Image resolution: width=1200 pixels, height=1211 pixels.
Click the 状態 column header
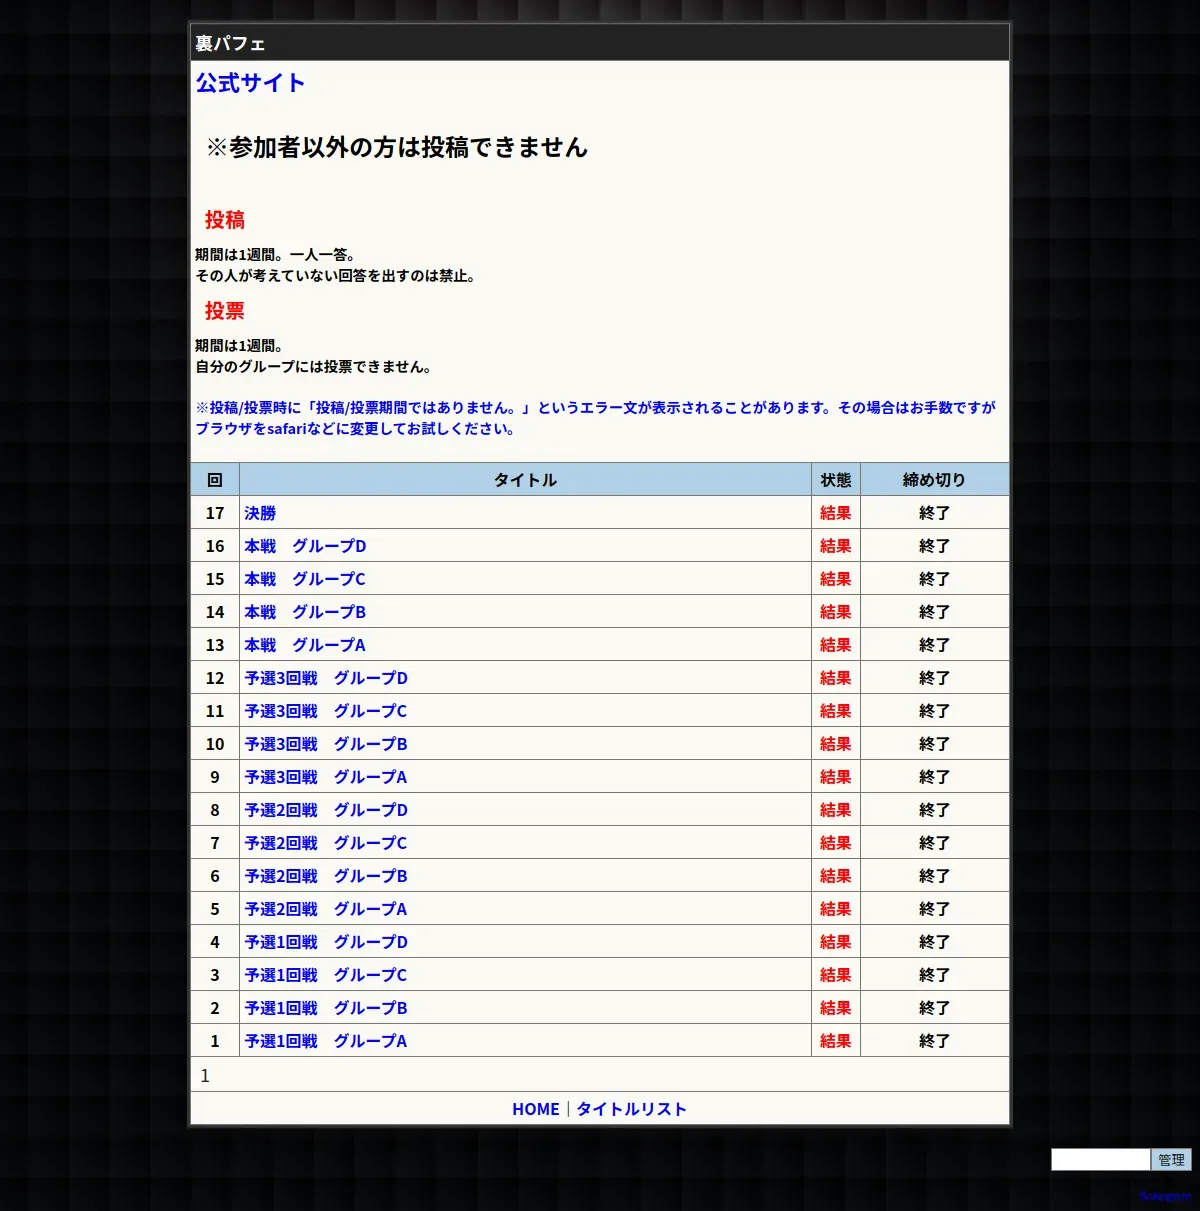(x=836, y=480)
